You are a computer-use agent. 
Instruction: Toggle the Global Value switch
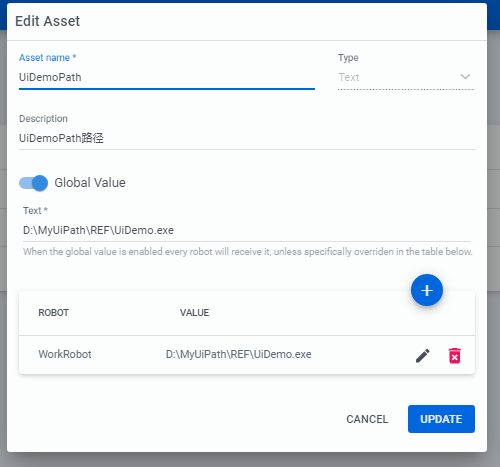33,183
